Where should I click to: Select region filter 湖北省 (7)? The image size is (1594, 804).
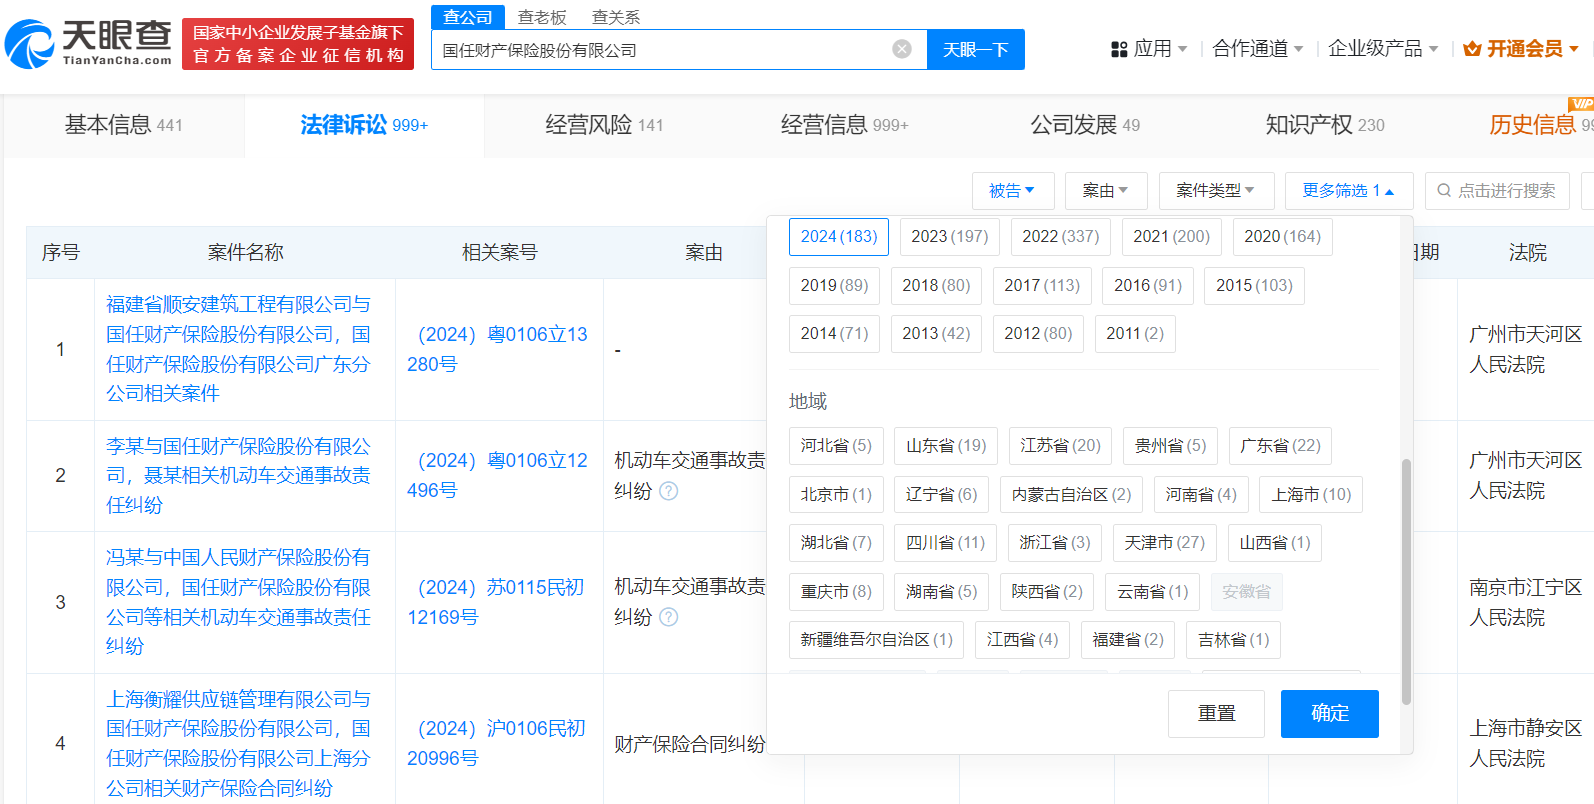click(x=836, y=543)
